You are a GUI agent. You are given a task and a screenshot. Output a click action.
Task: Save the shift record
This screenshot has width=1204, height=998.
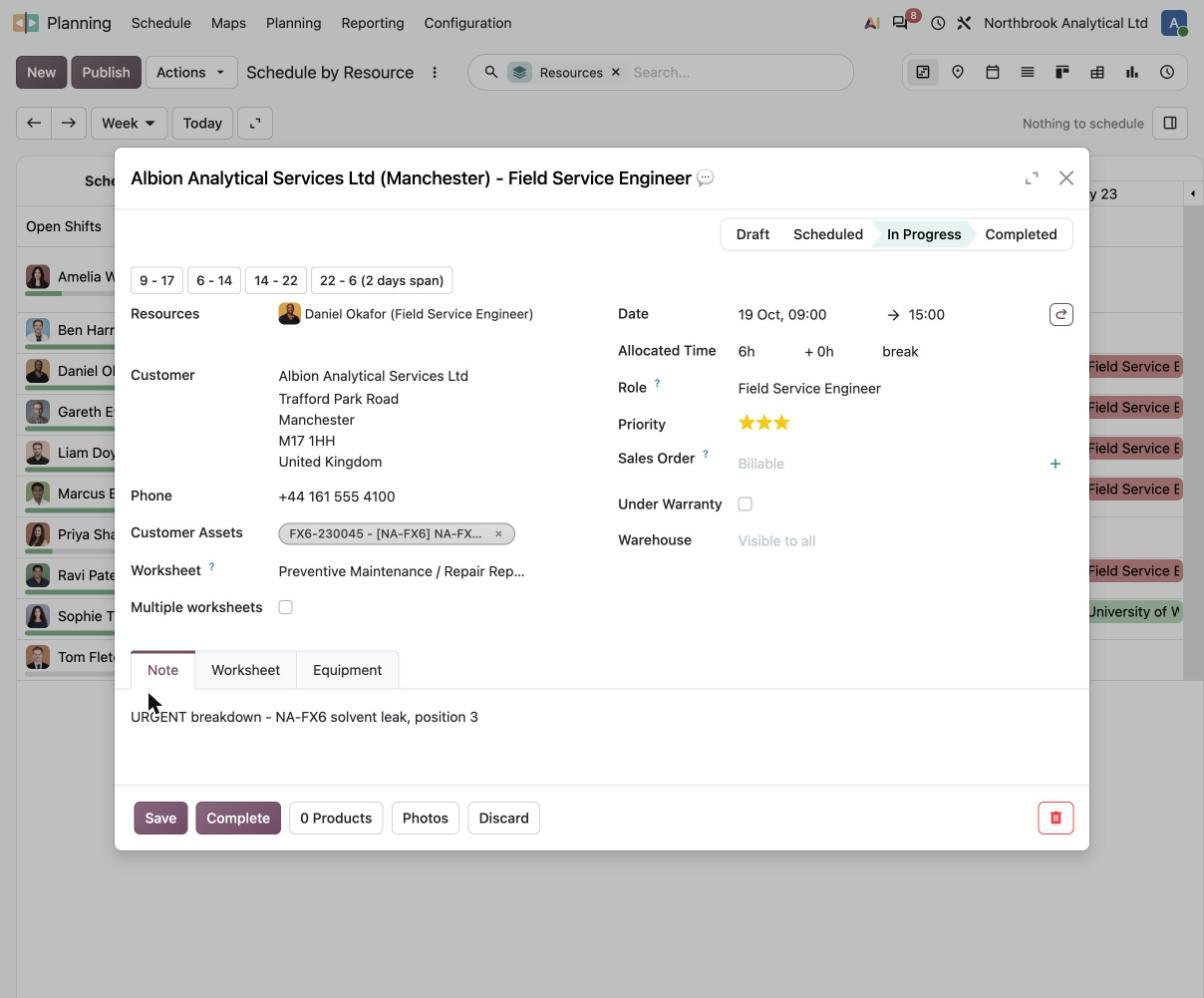[160, 818]
